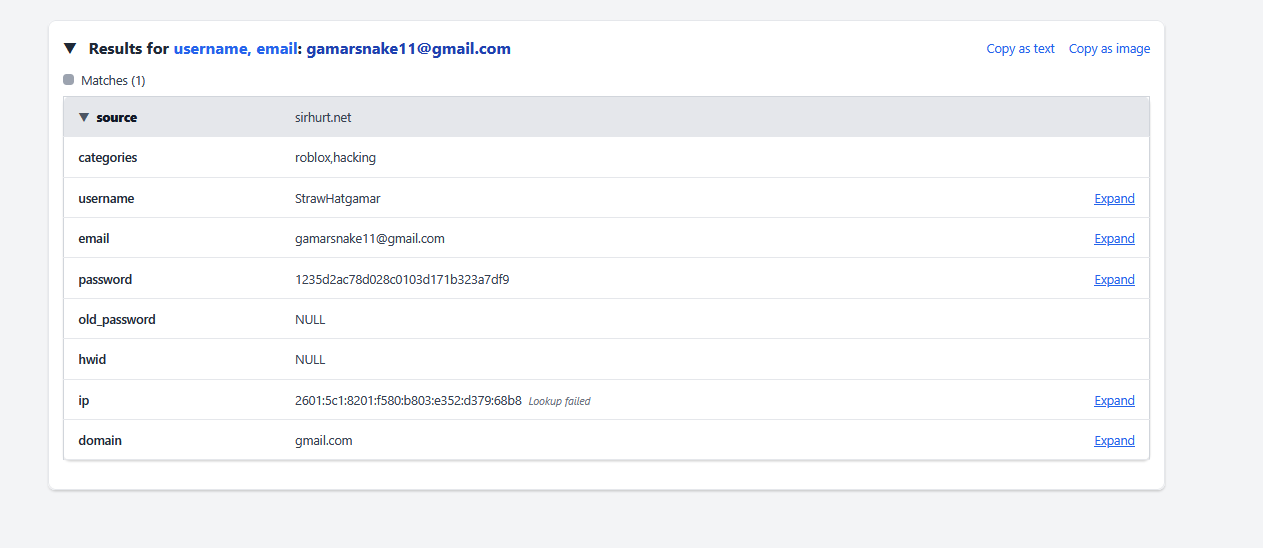This screenshot has width=1263, height=548.
Task: Collapse the Results for section triangle
Action: [x=70, y=48]
